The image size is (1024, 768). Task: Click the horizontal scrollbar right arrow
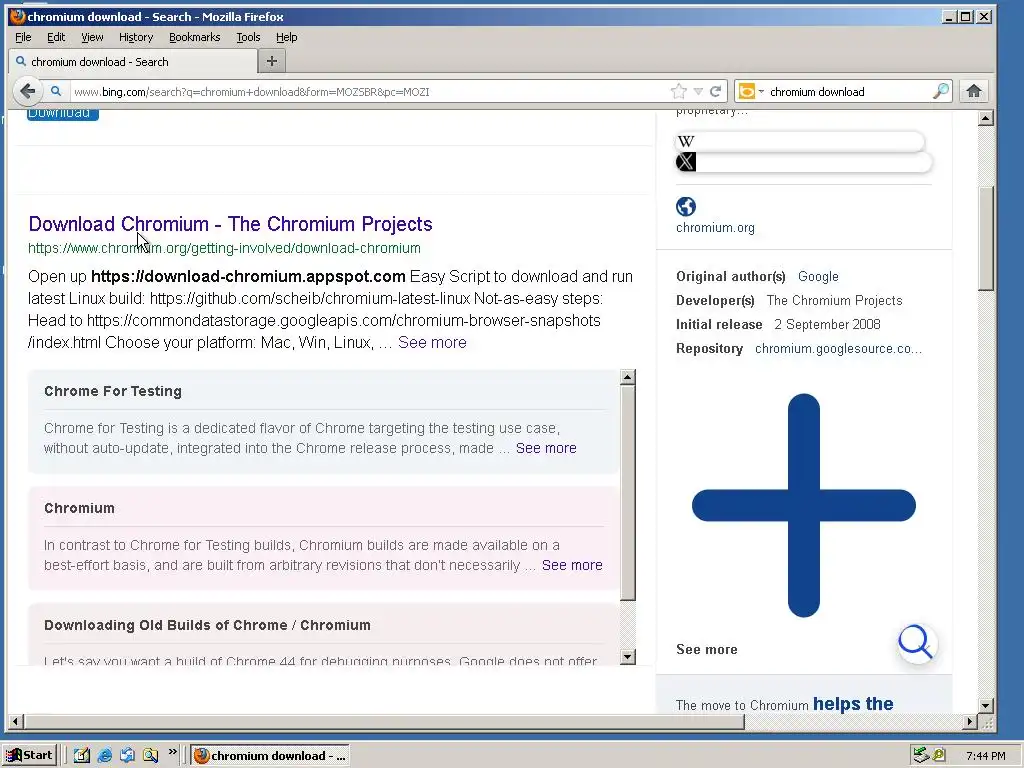(x=970, y=722)
